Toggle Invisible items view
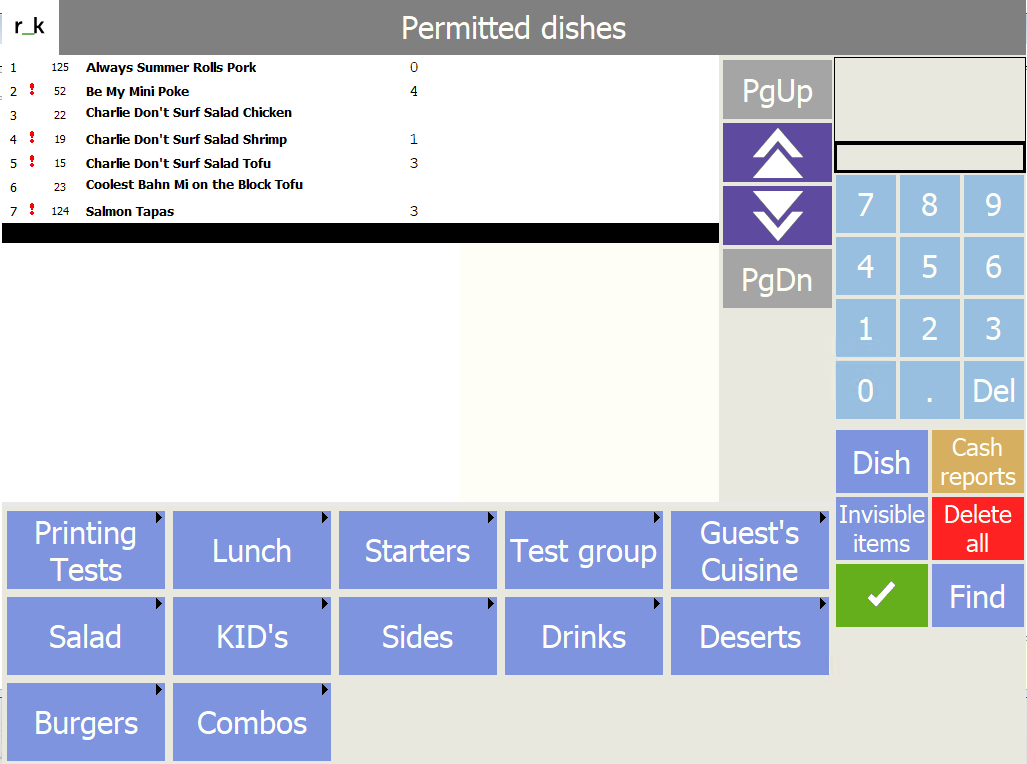 point(881,529)
